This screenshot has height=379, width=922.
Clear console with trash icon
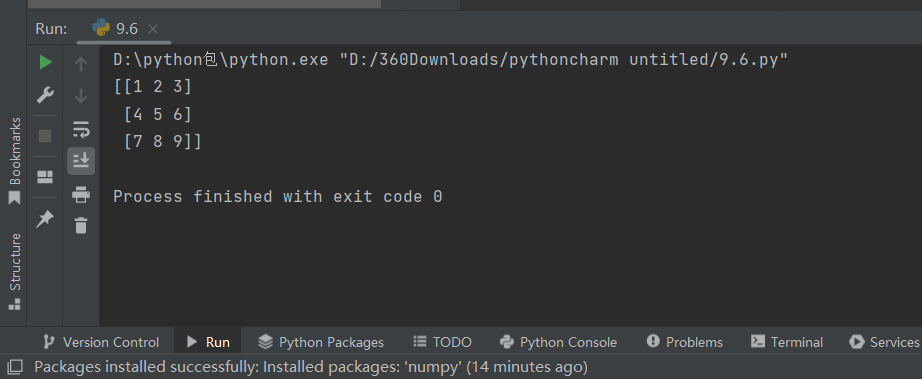[81, 225]
